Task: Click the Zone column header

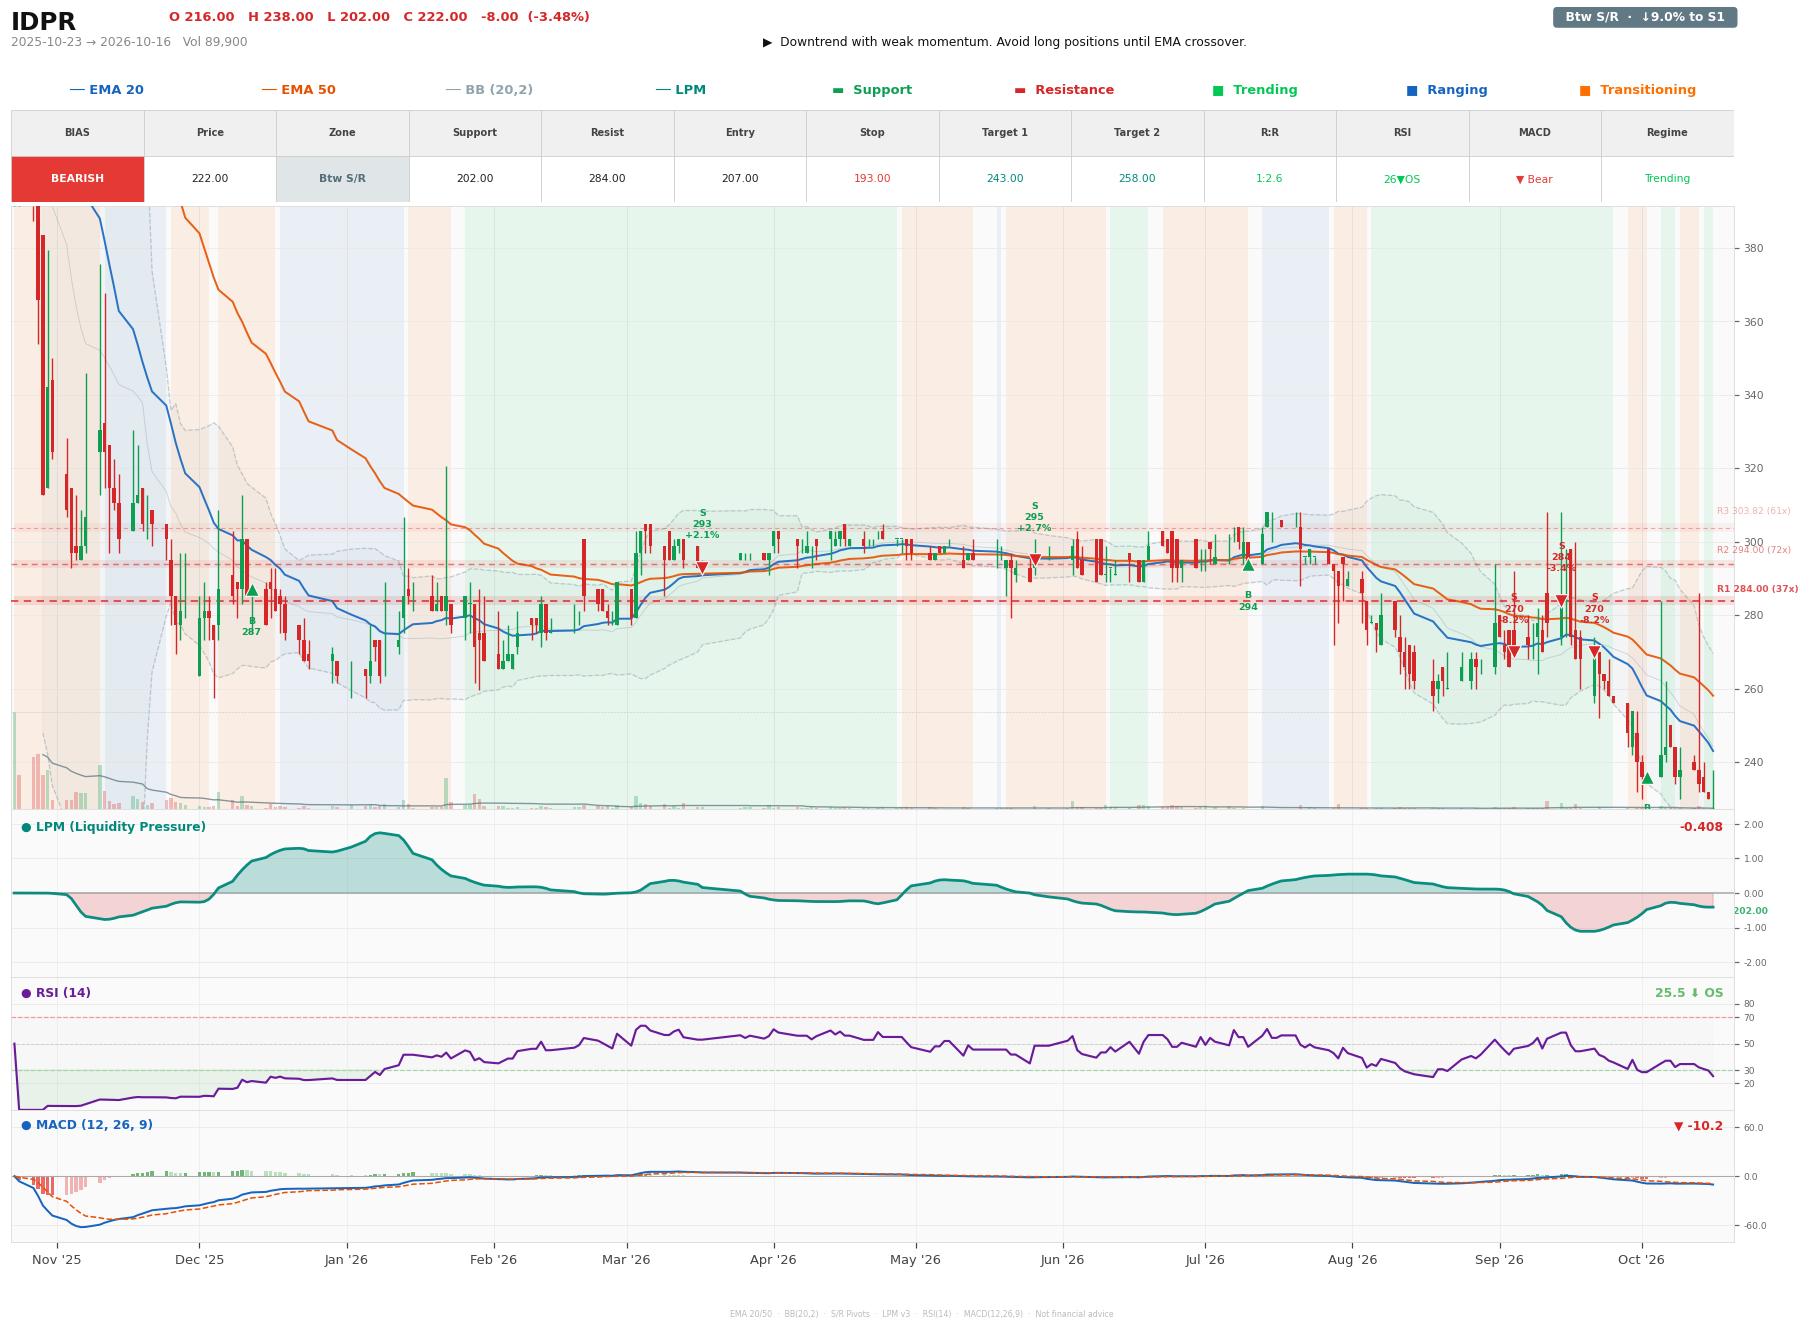Action: click(342, 133)
